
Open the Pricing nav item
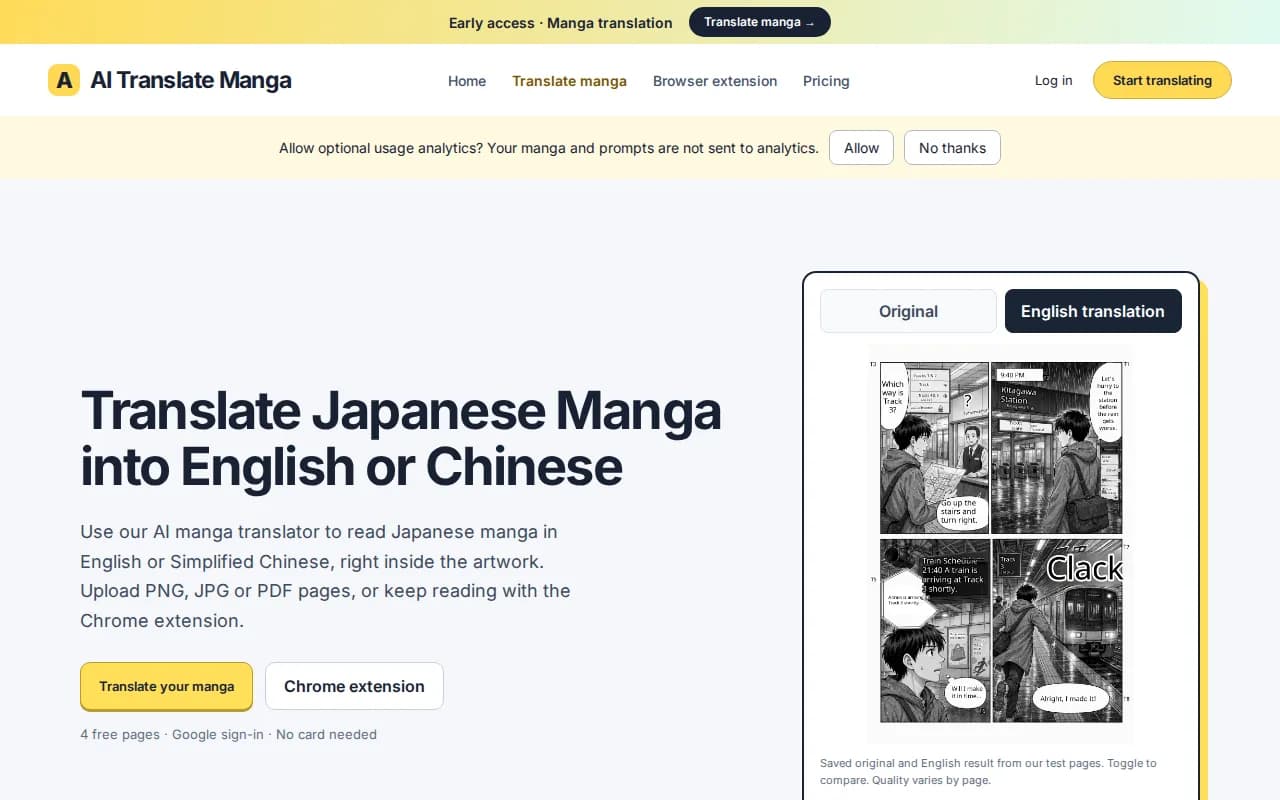826,81
